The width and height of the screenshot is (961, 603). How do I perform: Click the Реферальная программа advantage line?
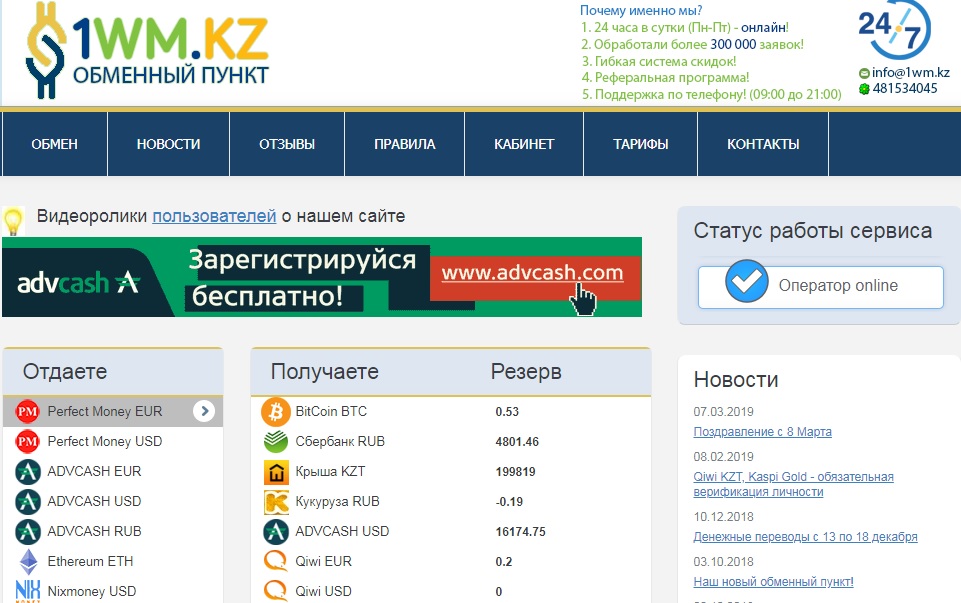click(666, 77)
